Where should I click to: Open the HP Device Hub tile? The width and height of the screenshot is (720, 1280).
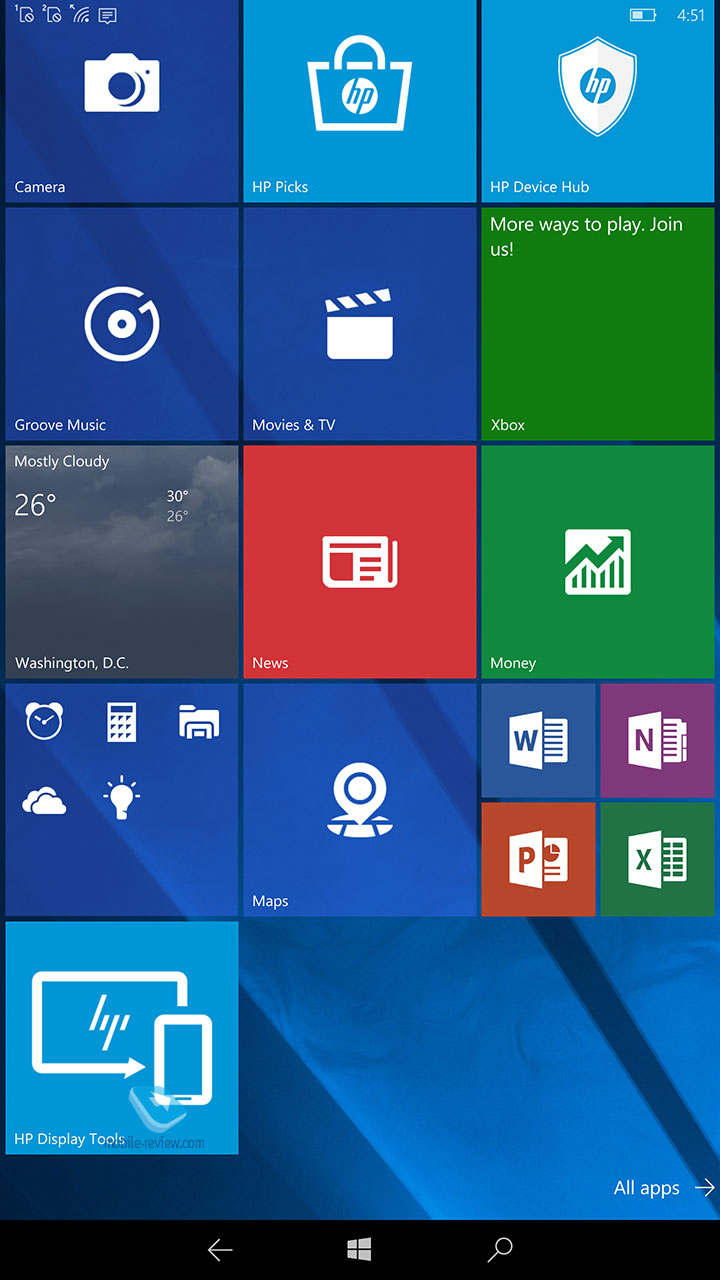598,101
